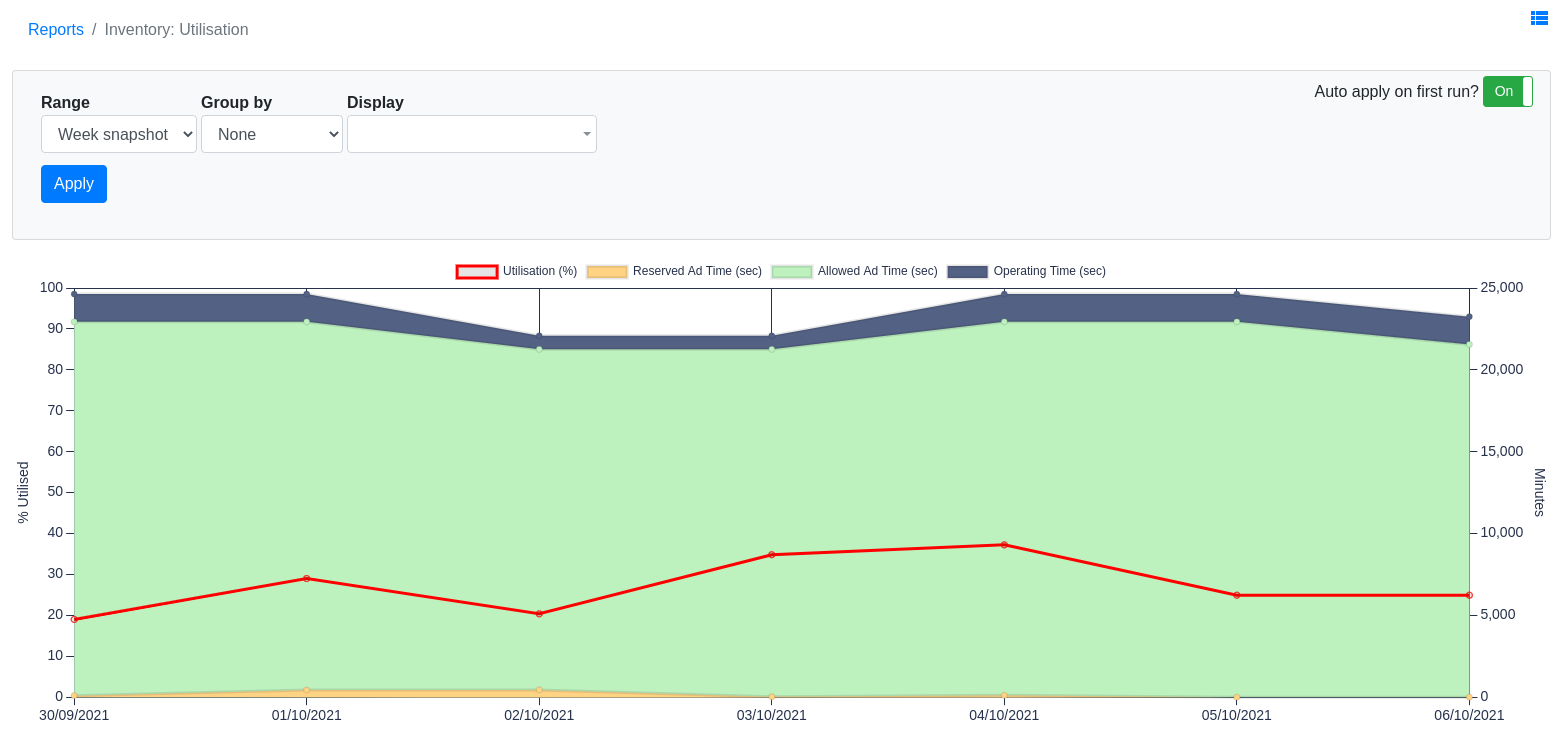This screenshot has width=1567, height=734.
Task: Open the Display multi-select field
Action: [472, 134]
